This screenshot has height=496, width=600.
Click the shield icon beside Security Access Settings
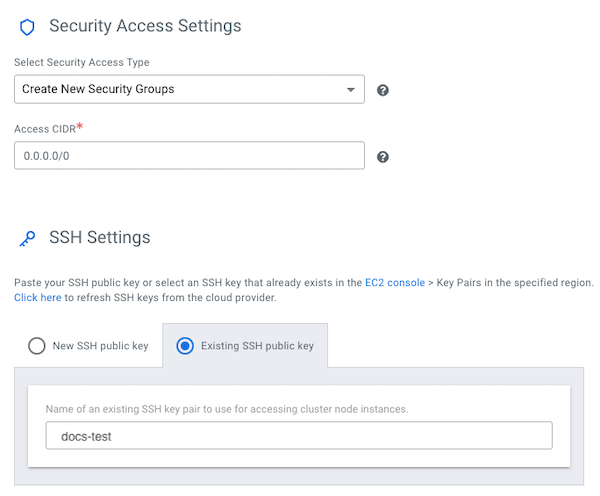point(27,27)
